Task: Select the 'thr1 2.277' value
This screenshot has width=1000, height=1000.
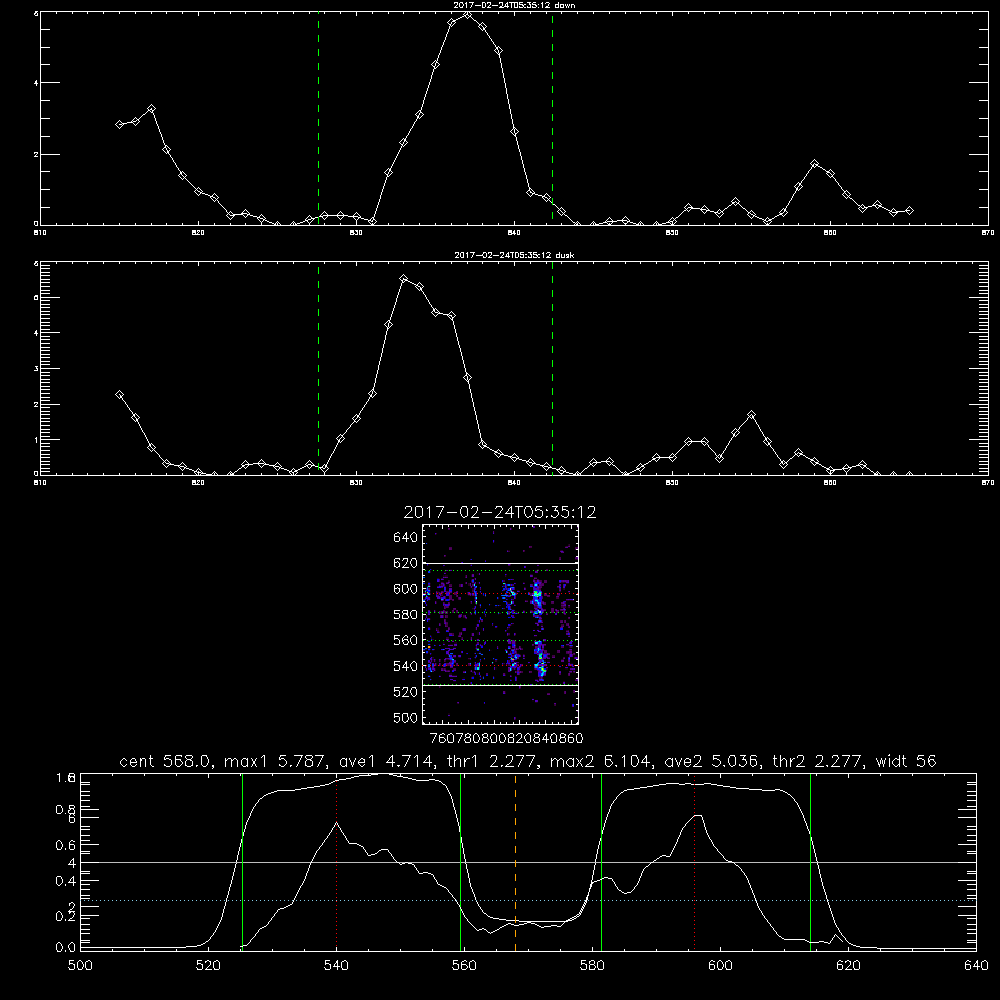Action: tap(490, 761)
